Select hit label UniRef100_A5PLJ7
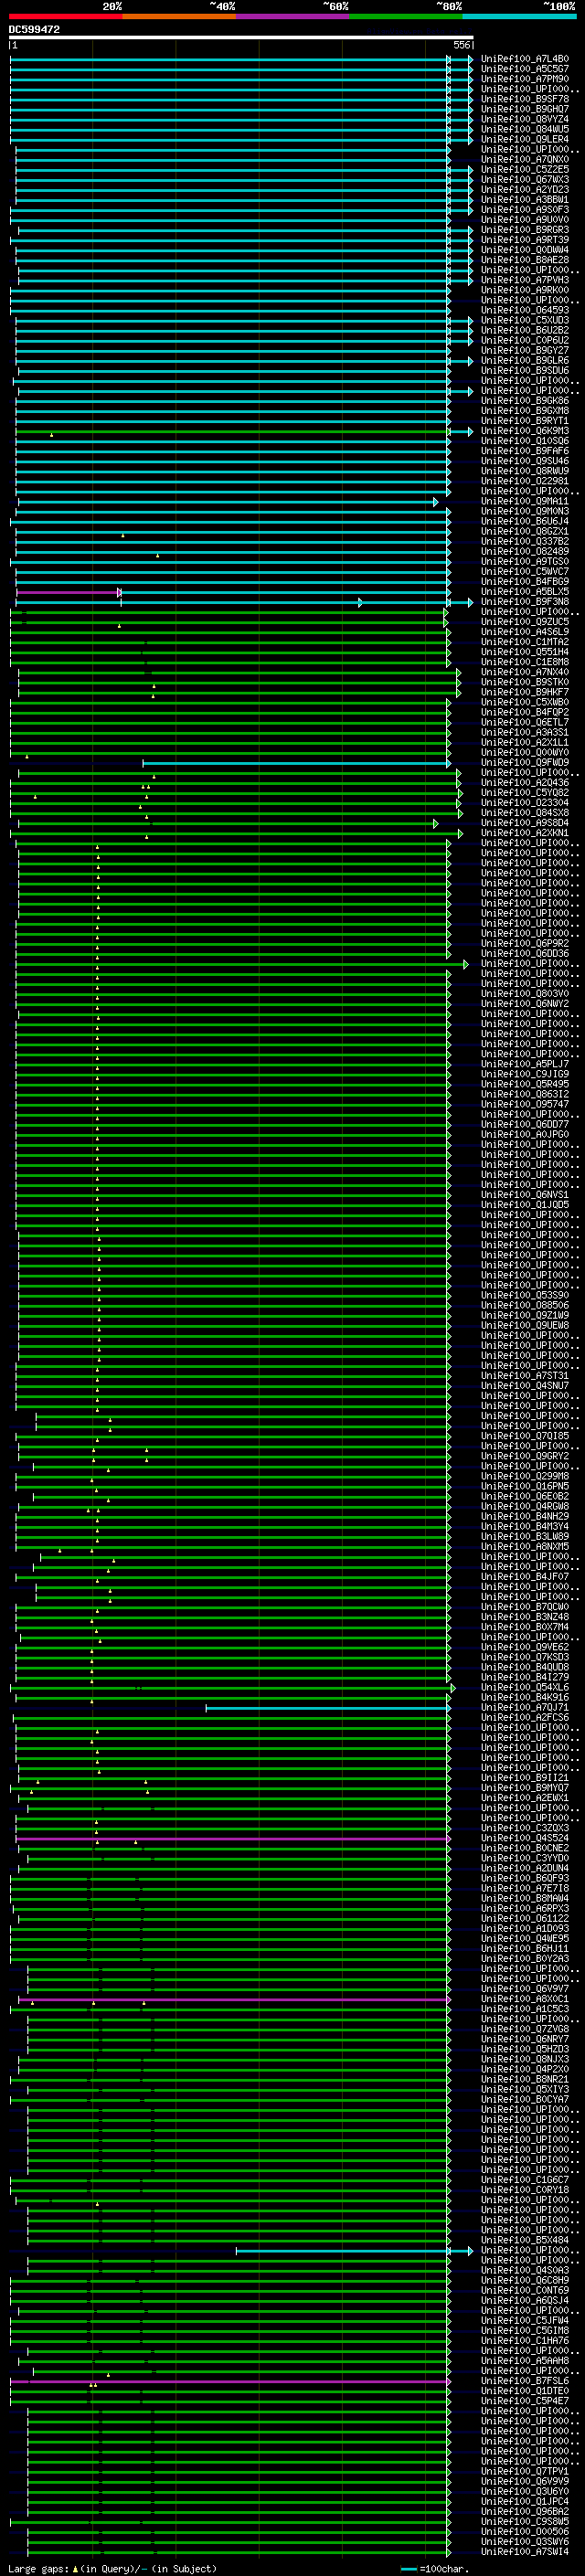The image size is (585, 2576). click(x=525, y=1064)
